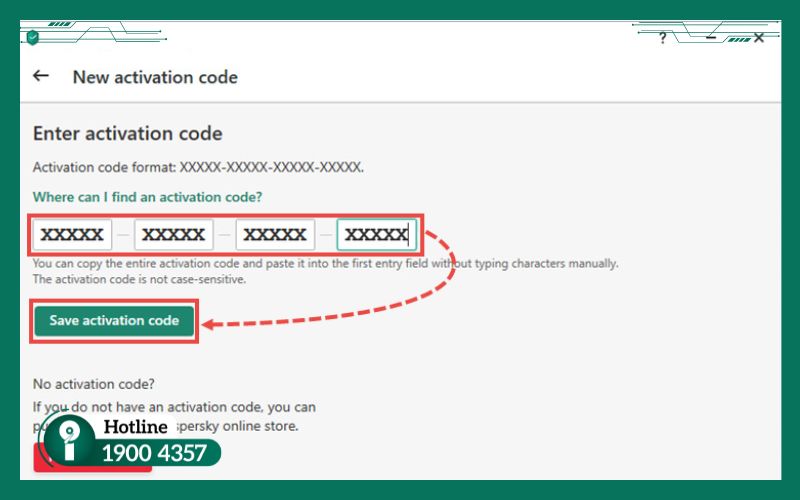This screenshot has width=800, height=500.
Task: Click the hotline number 1900 4357
Action: click(154, 454)
